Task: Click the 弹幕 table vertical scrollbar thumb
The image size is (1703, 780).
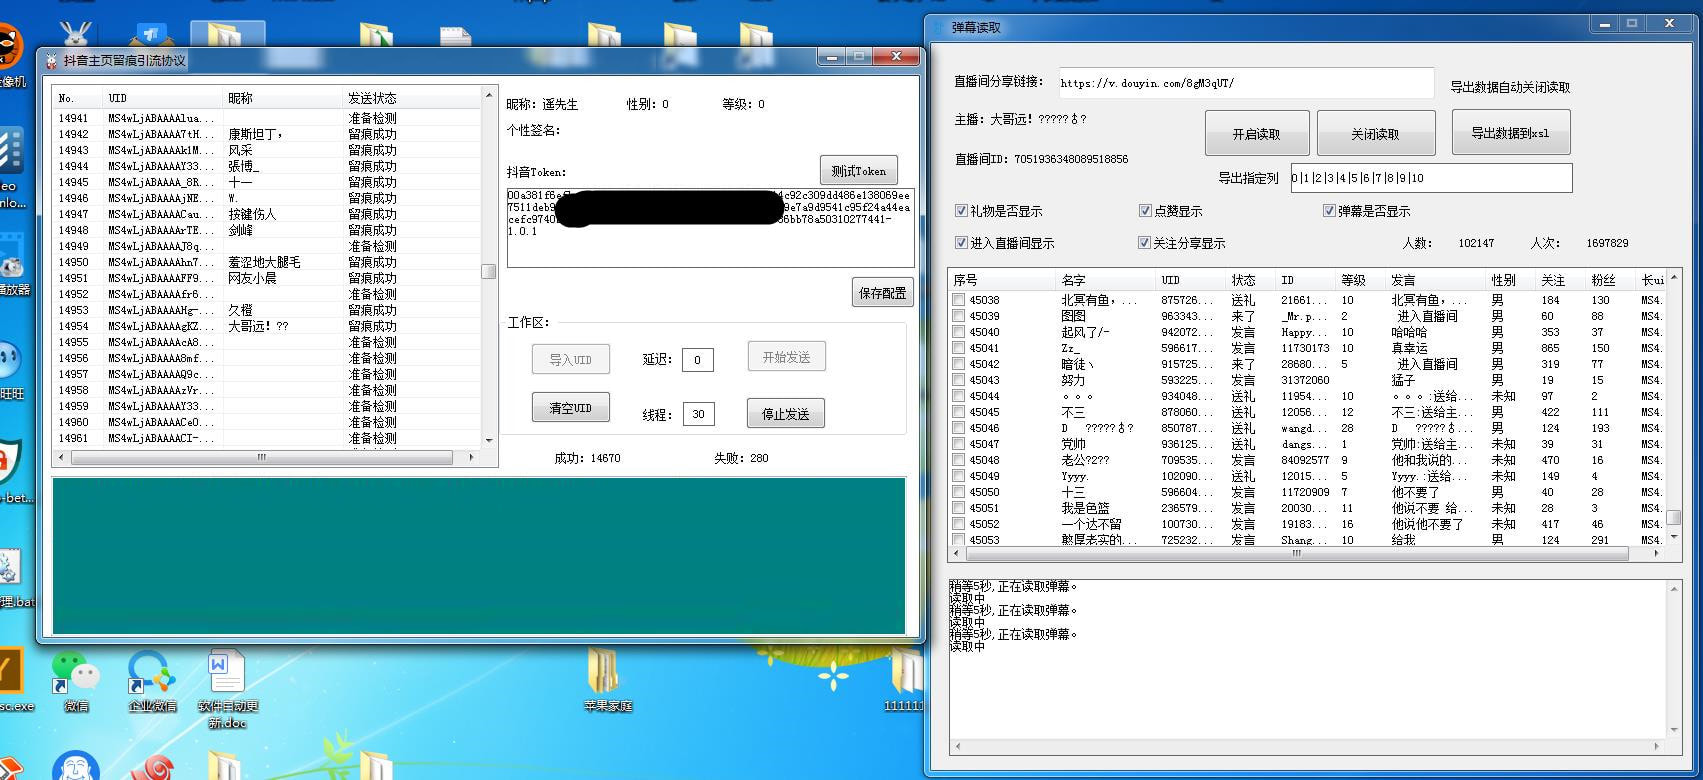Action: 1672,517
